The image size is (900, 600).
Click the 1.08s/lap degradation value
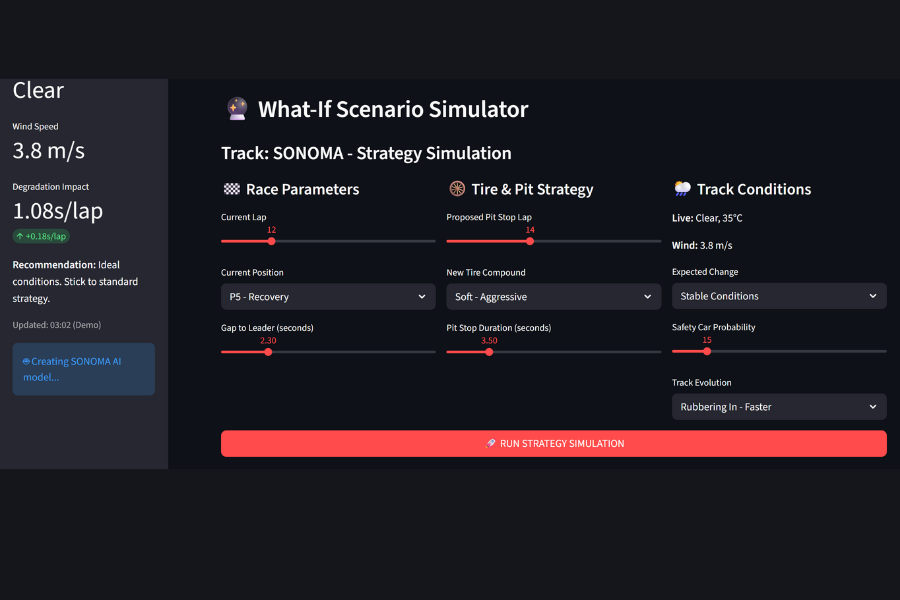[57, 211]
